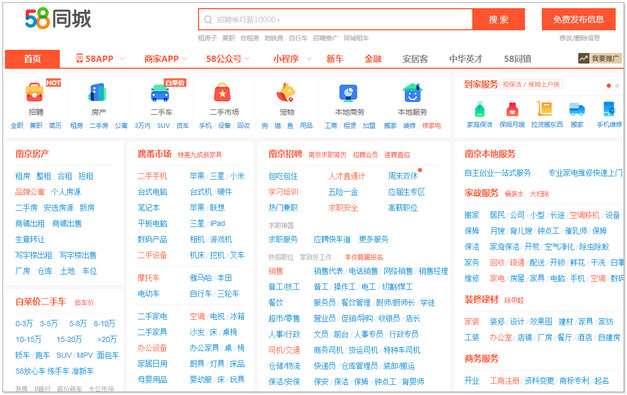Viewport: 627px width, 395px height.
Task: Open 人才直通计 under 南京招聘
Action: coord(347,176)
